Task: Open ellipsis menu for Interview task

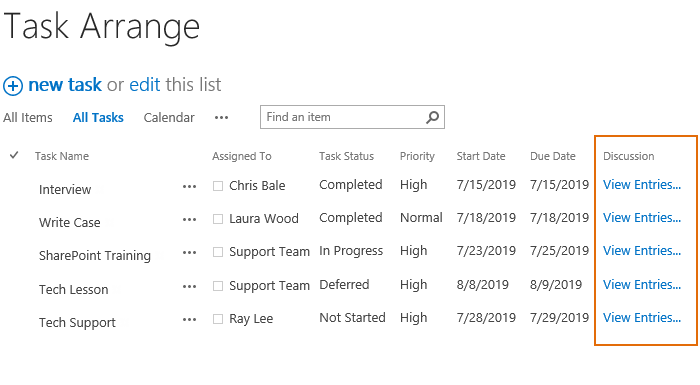Action: (189, 187)
